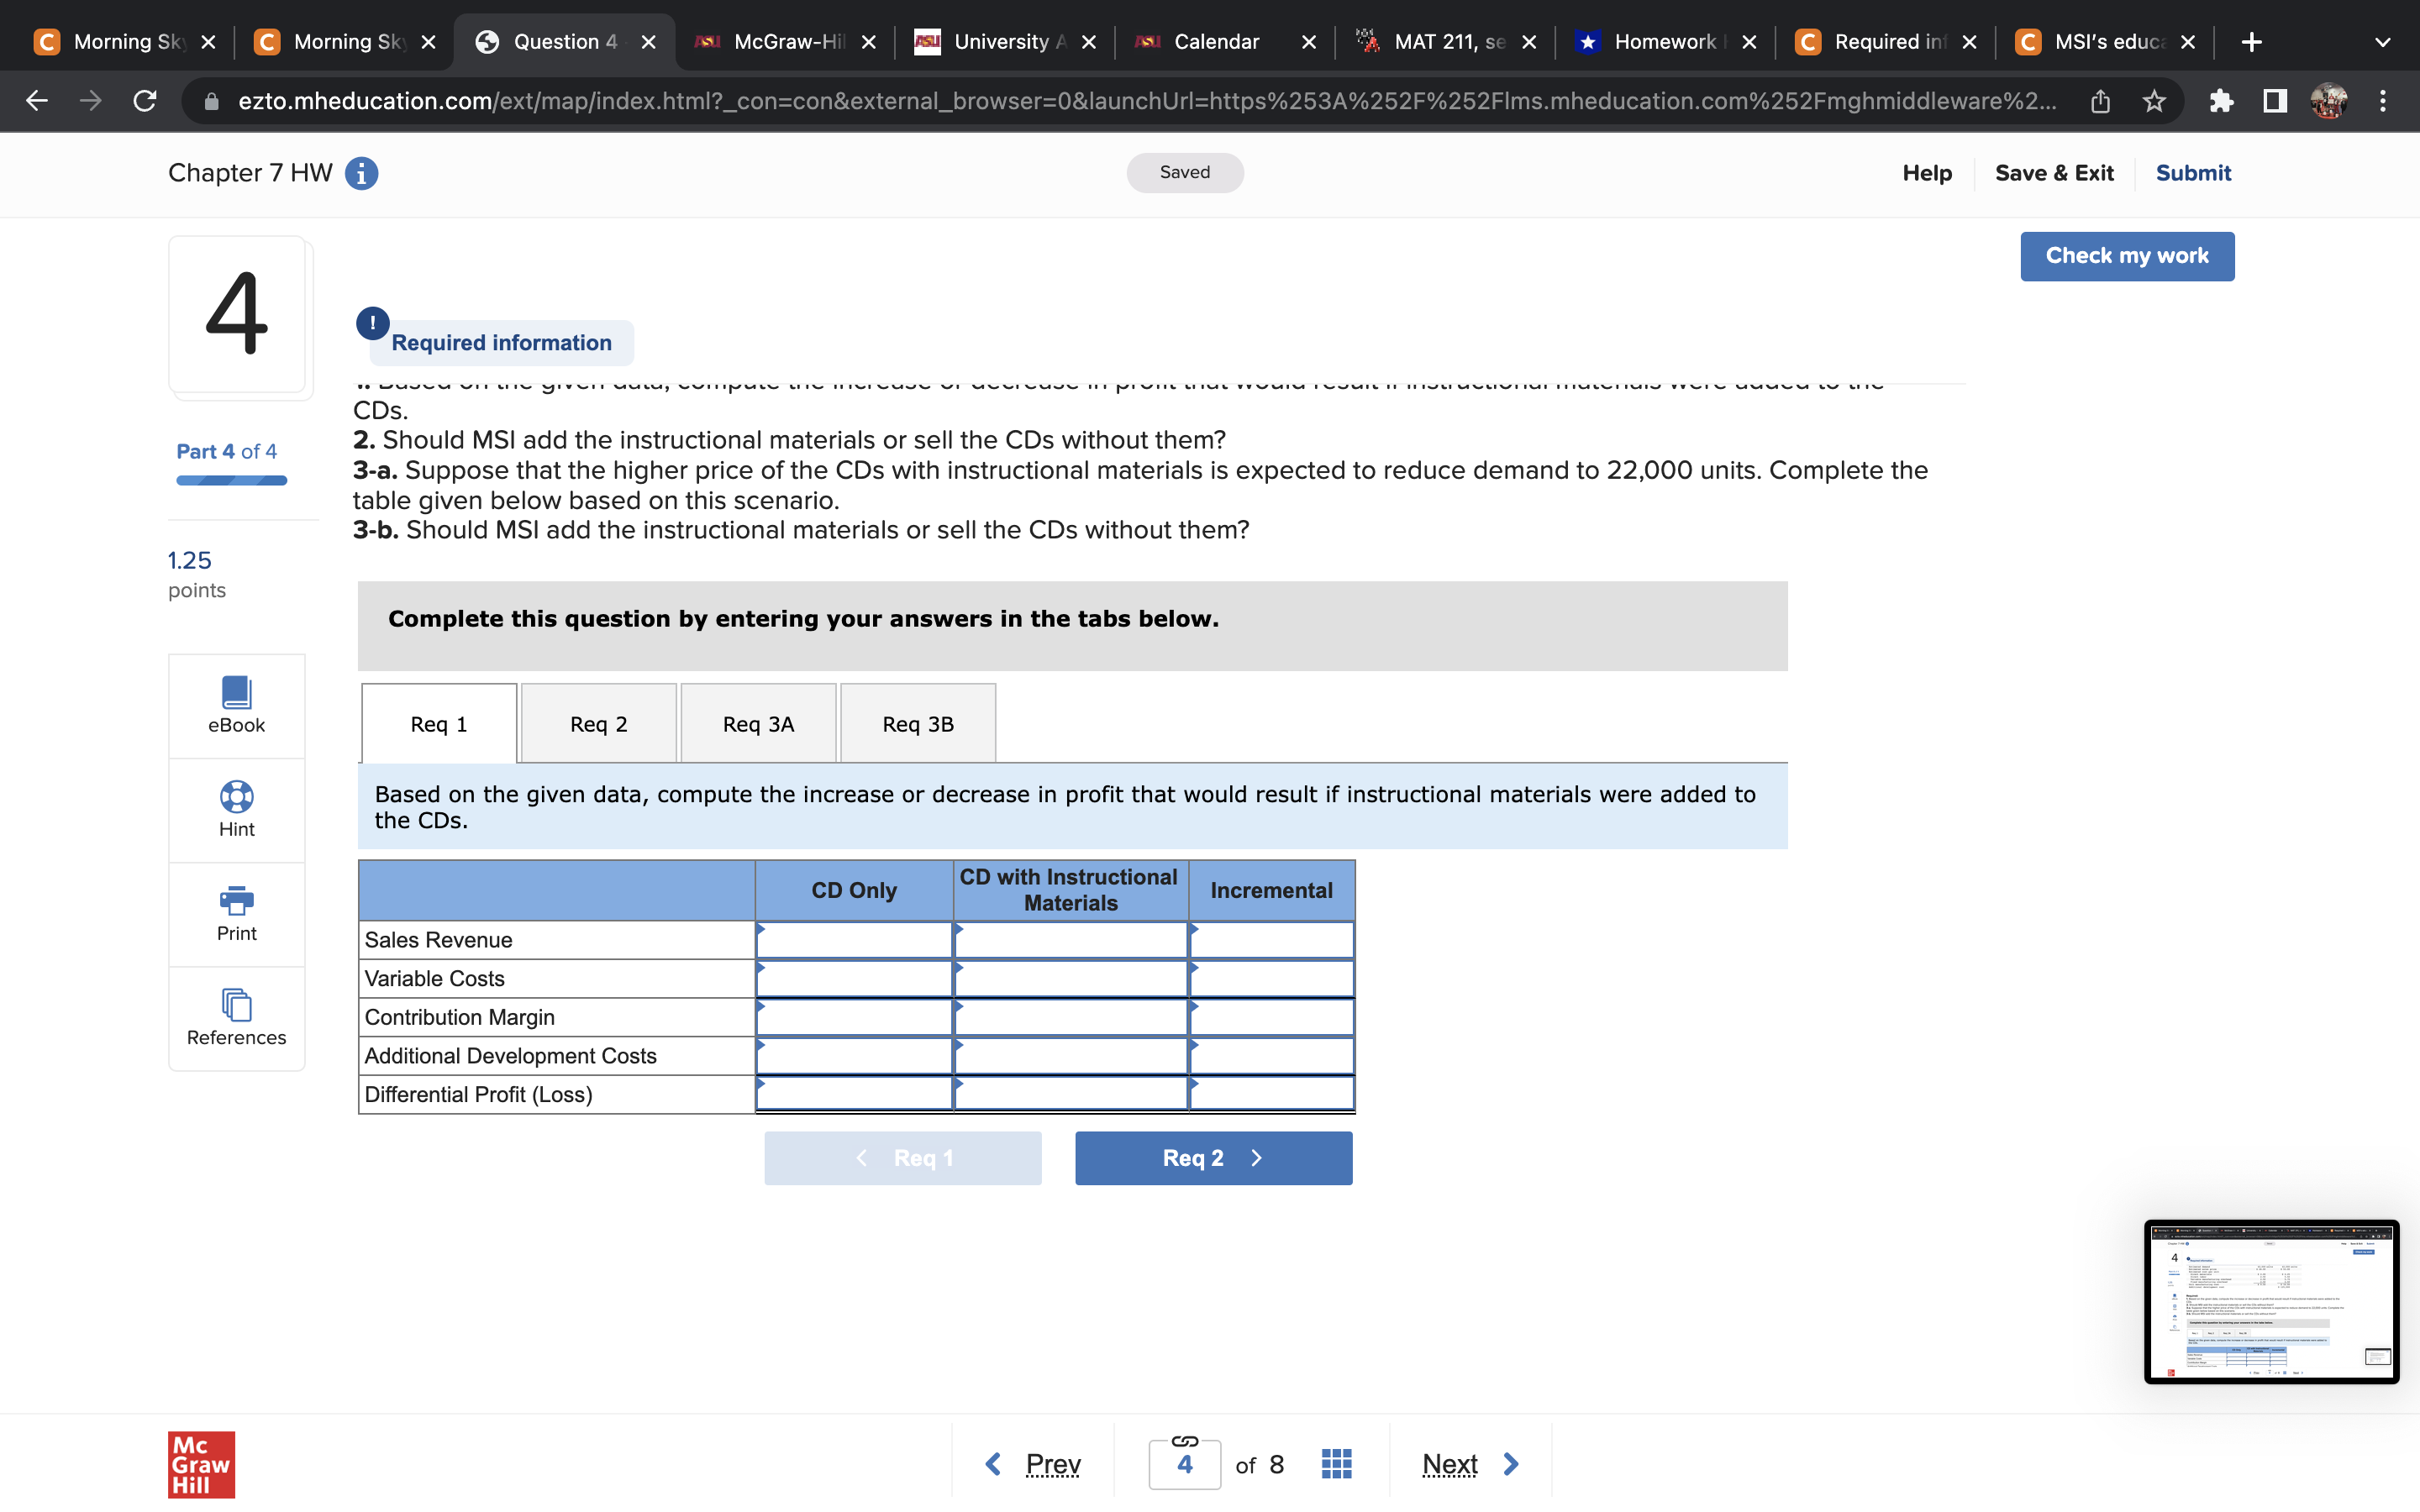Click the Part 4 progress bar

[230, 480]
